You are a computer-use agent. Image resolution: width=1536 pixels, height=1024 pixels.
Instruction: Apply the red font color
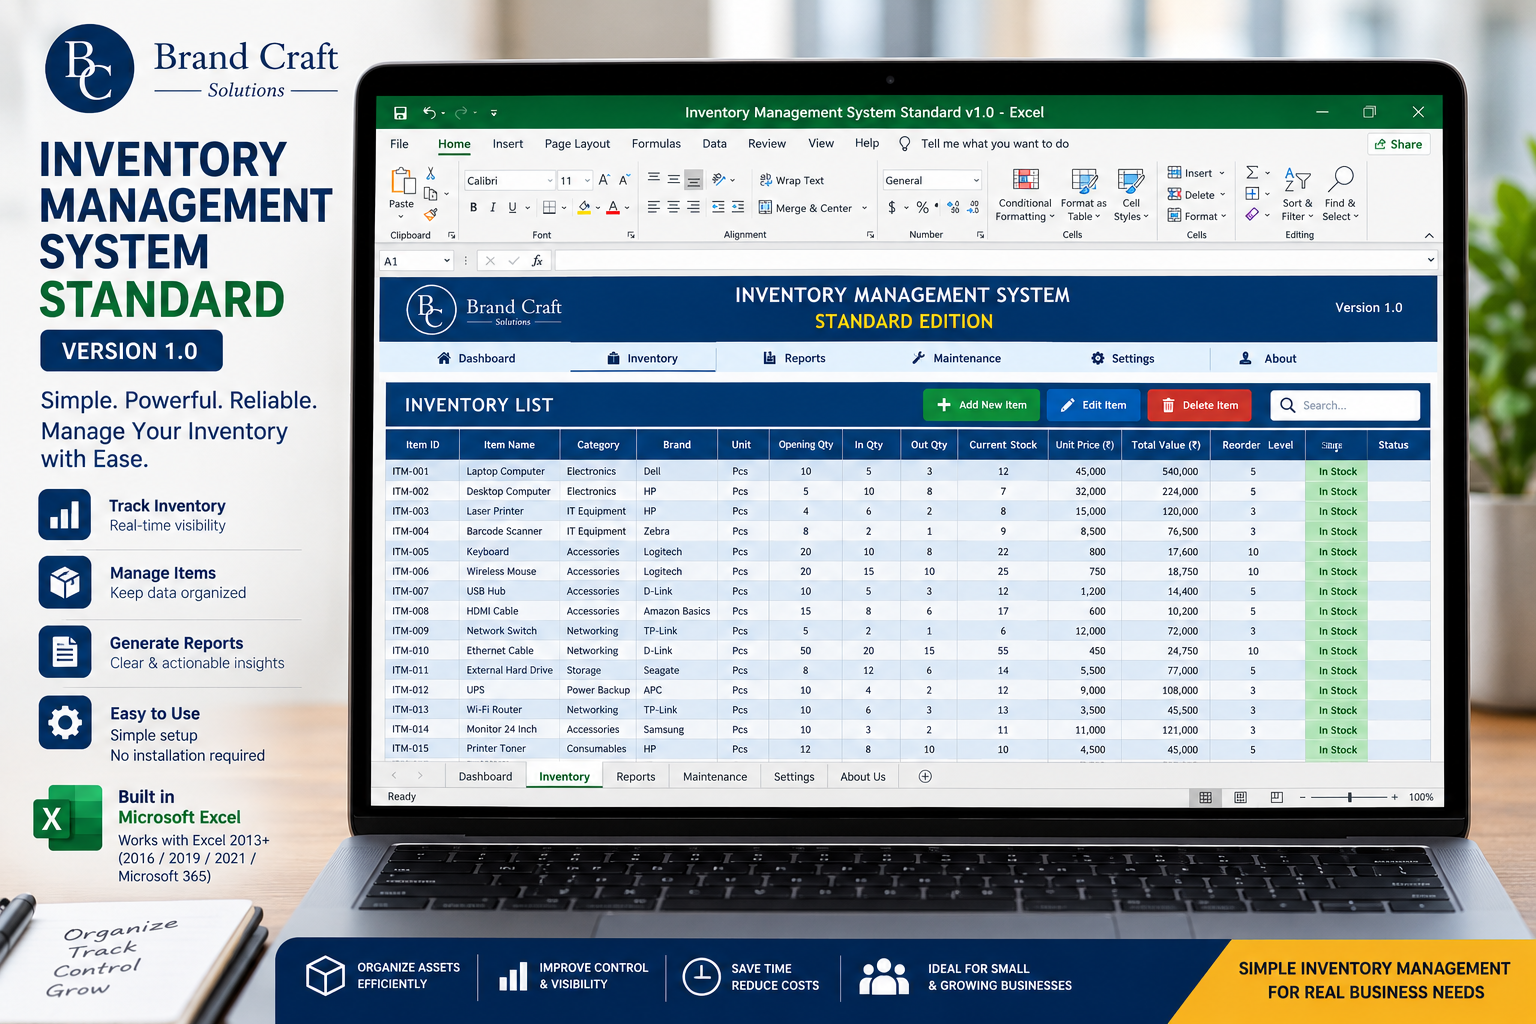[613, 208]
